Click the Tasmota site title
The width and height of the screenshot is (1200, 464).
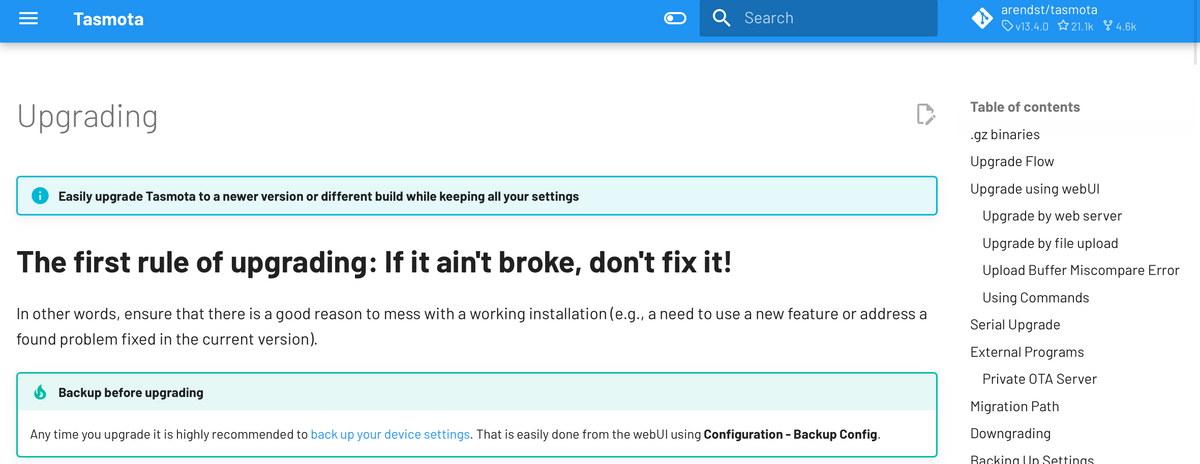click(x=108, y=19)
